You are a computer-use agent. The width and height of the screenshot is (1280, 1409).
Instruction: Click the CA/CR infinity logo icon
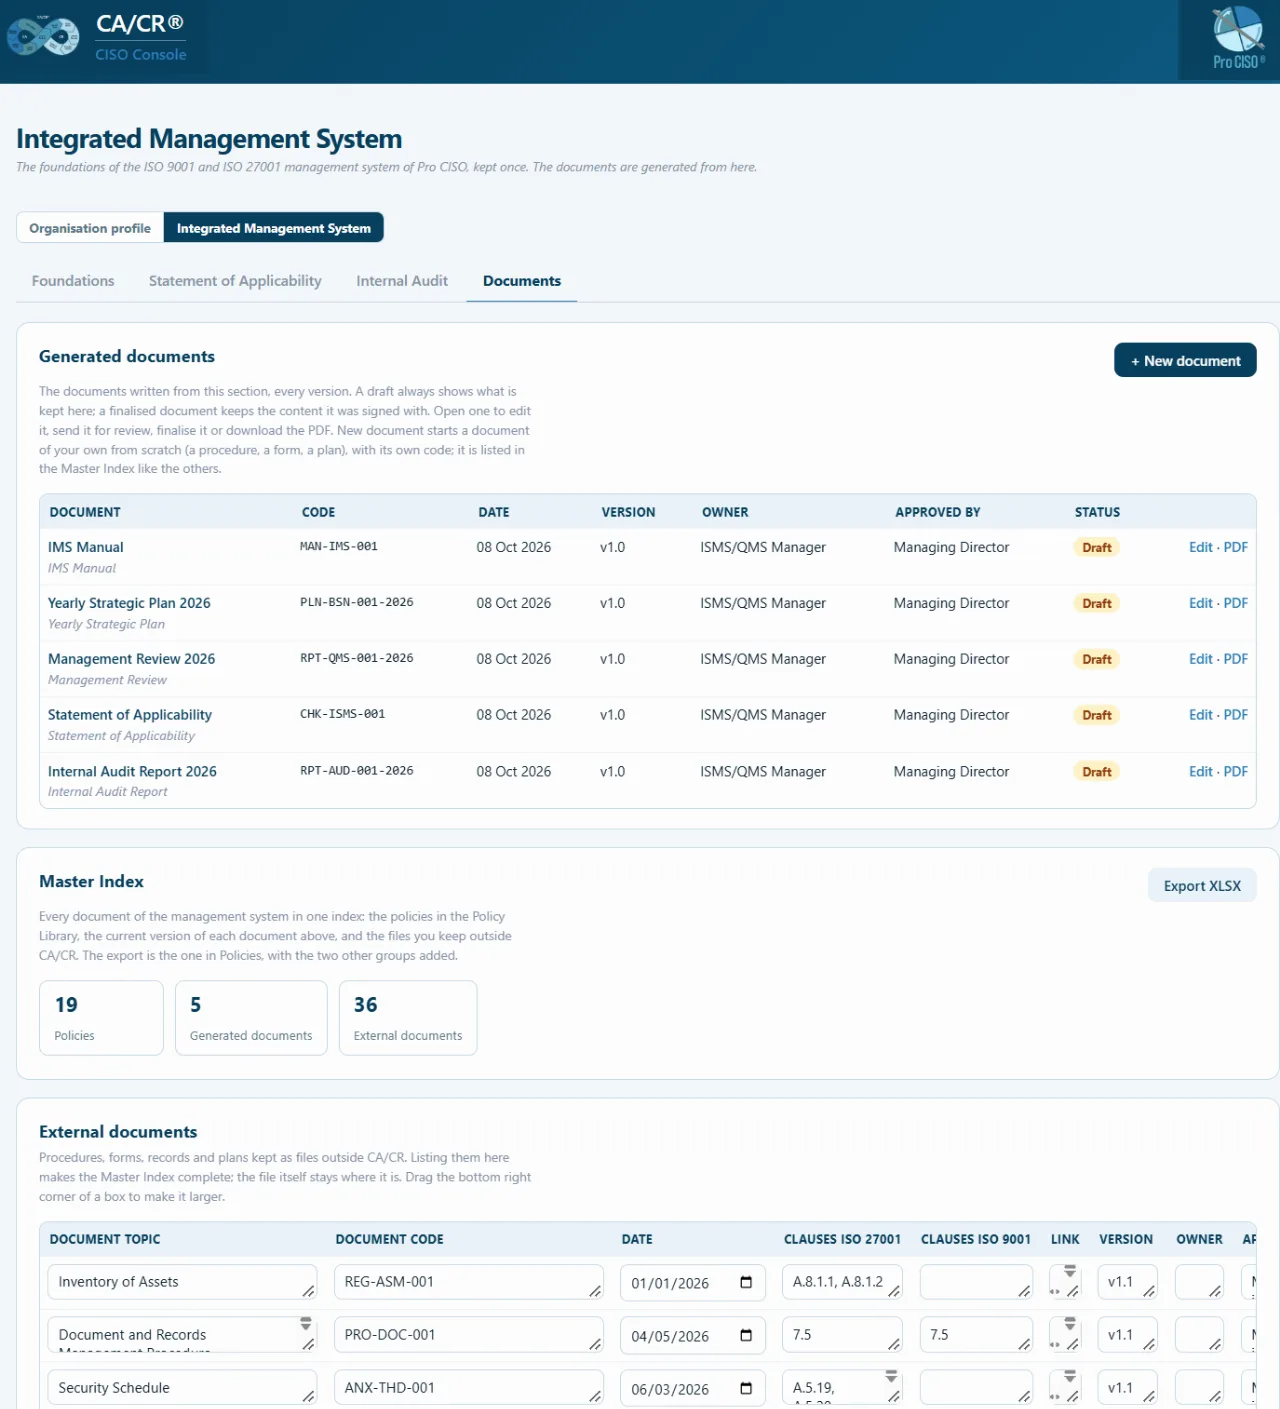[43, 36]
